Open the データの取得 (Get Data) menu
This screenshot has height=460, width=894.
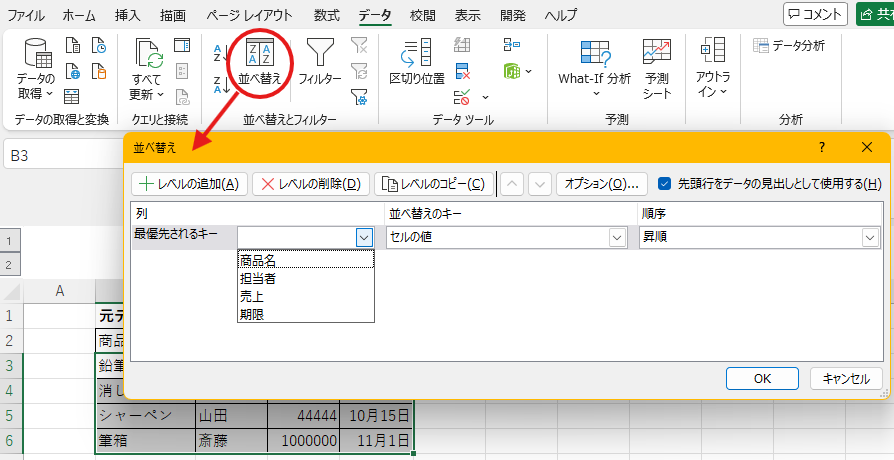[36, 68]
